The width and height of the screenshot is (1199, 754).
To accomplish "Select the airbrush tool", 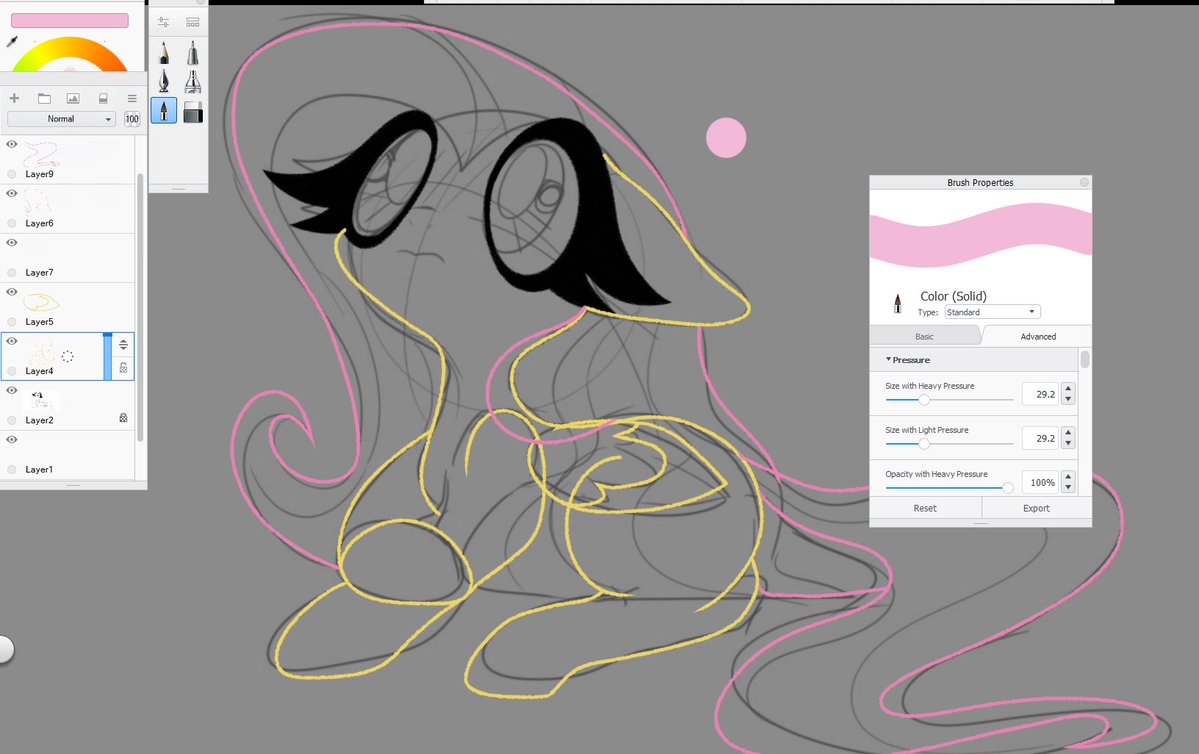I will pyautogui.click(x=193, y=53).
